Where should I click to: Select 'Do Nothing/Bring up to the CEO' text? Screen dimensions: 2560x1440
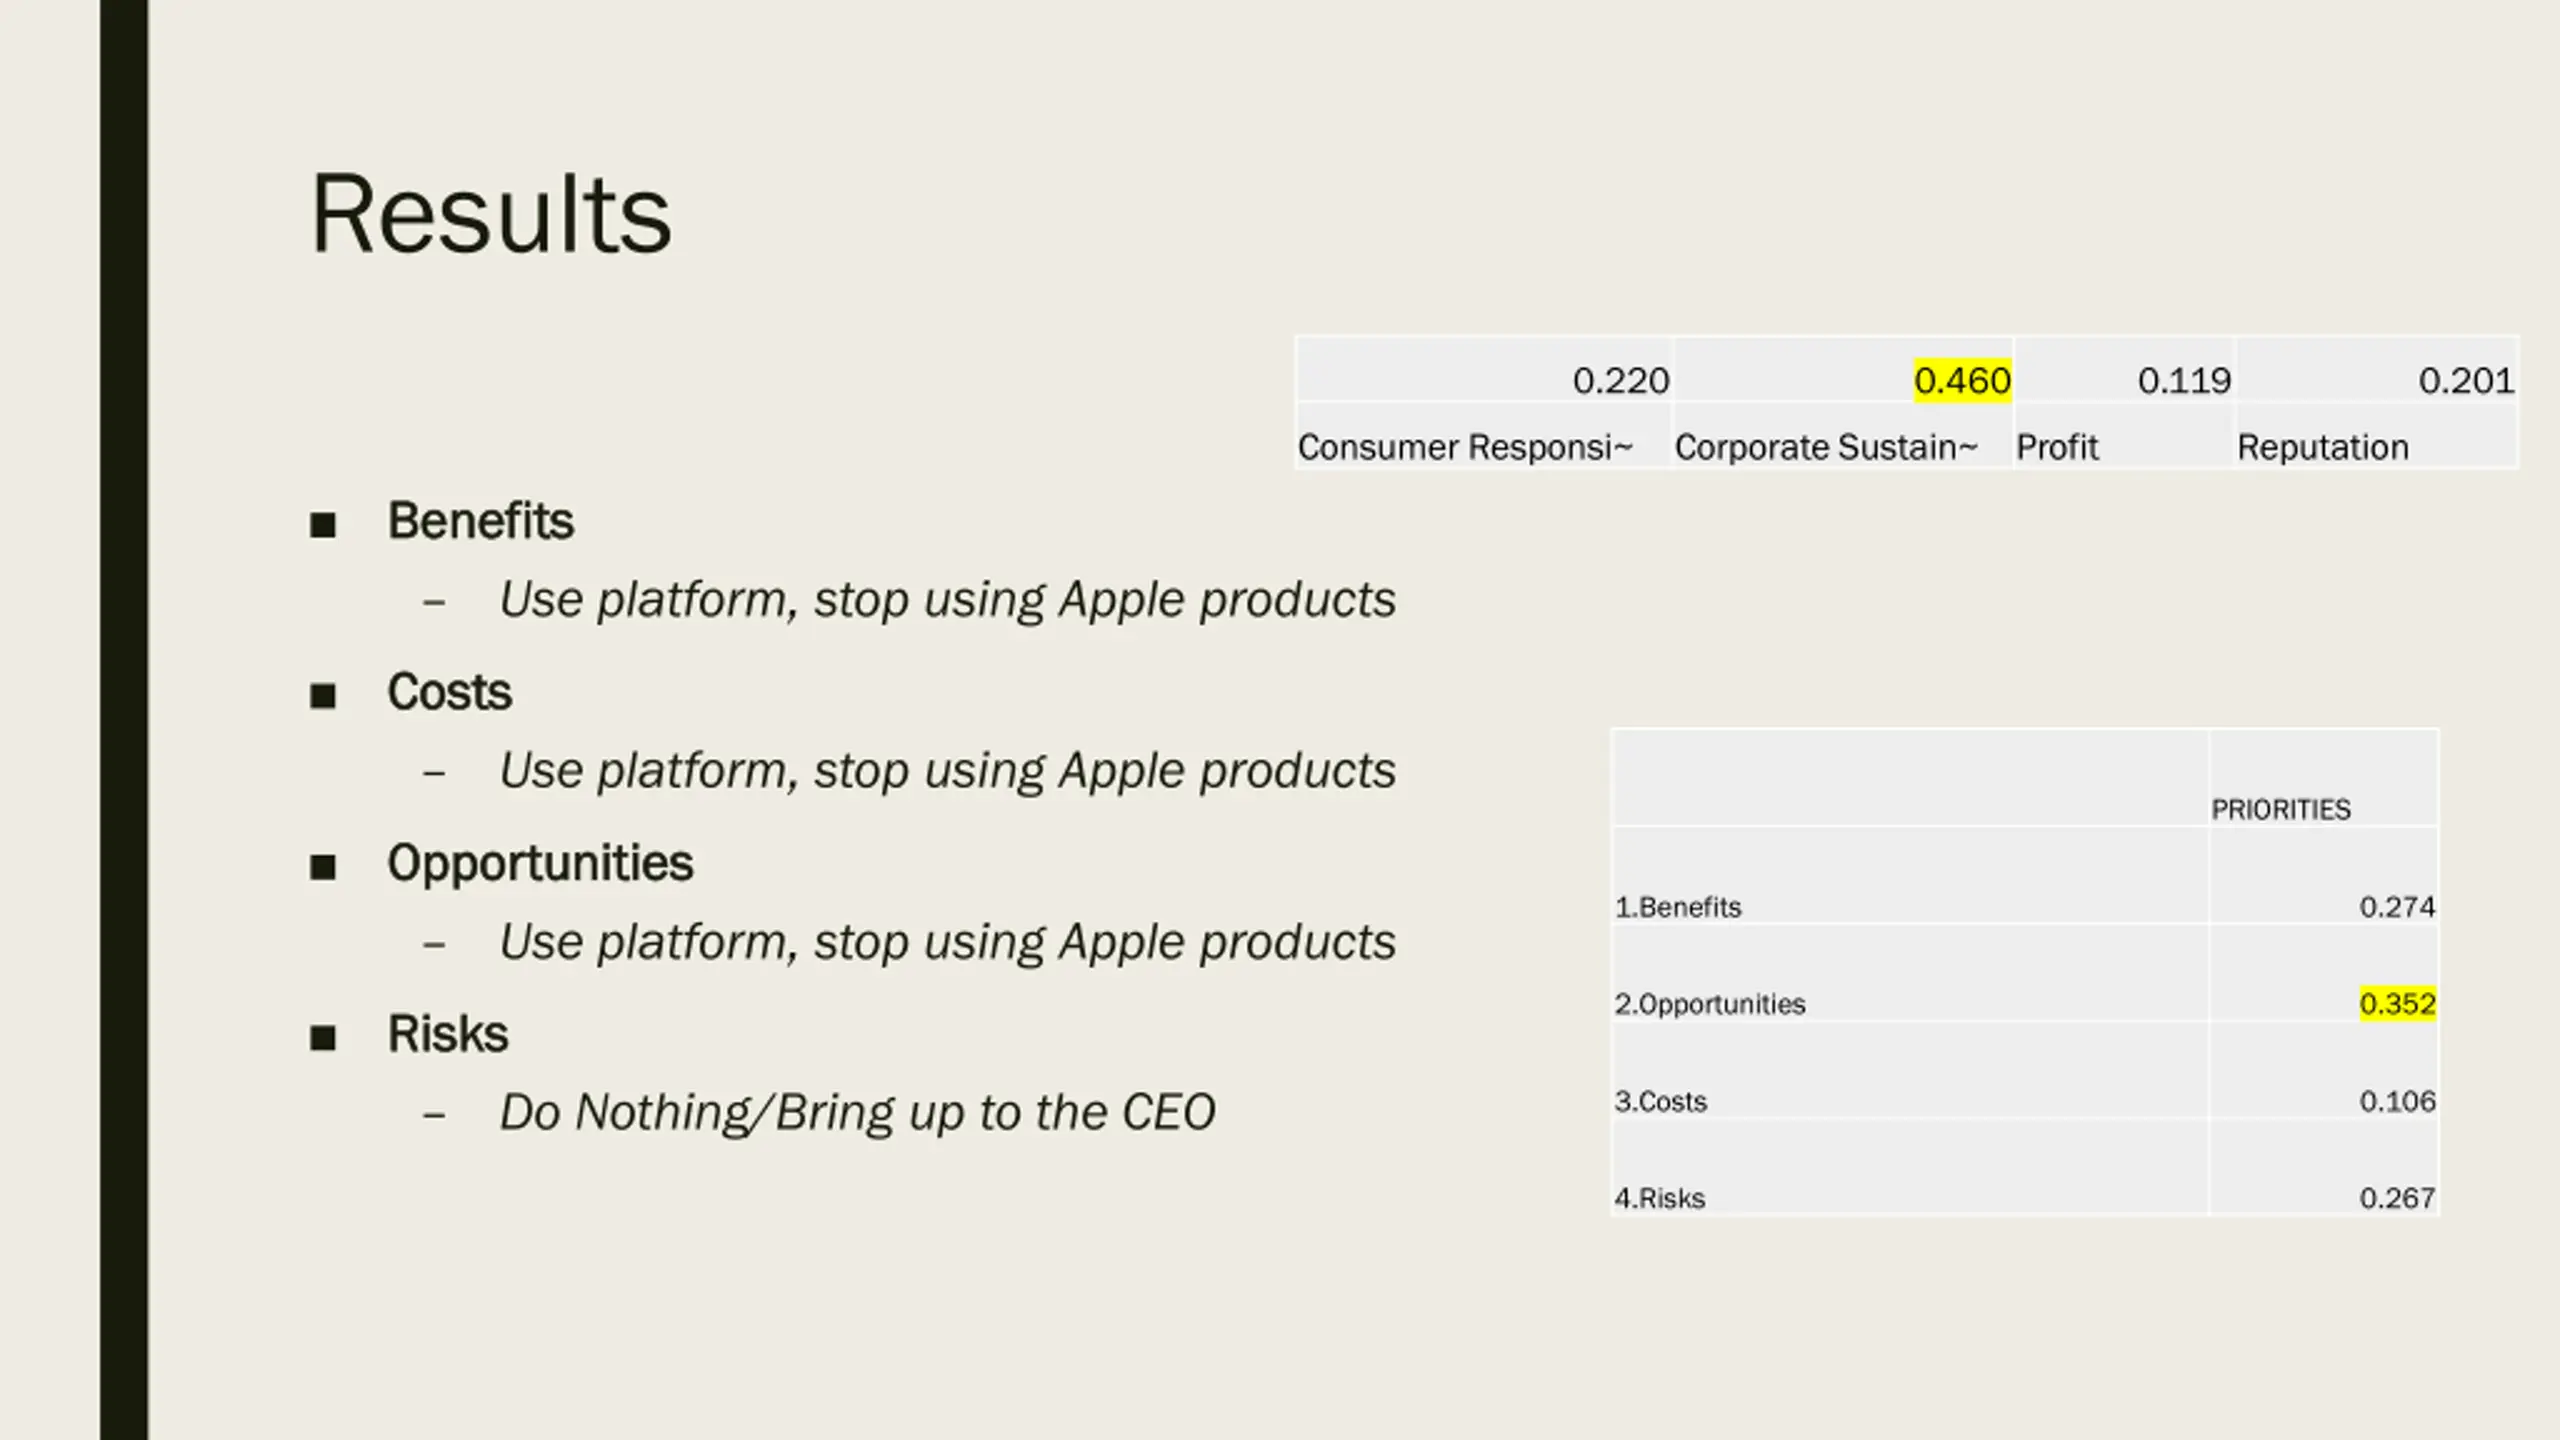[857, 1112]
